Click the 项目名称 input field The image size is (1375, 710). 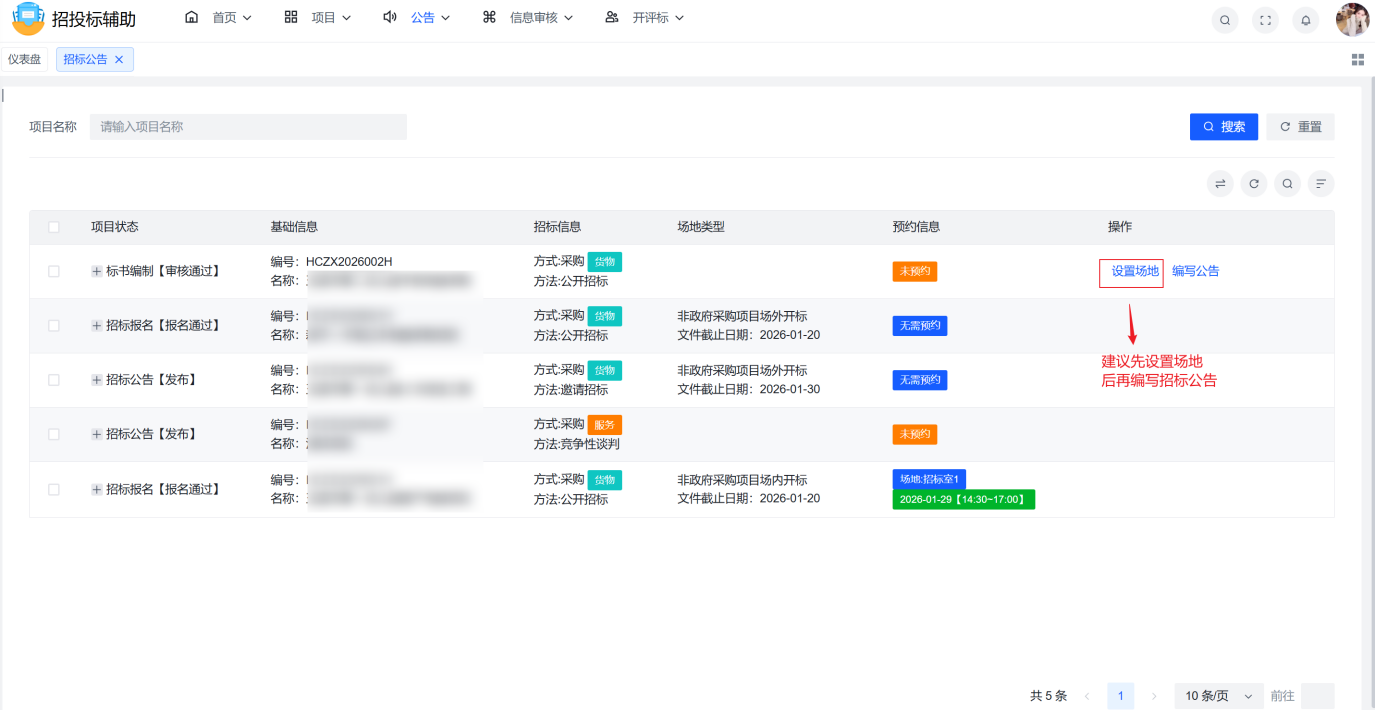click(x=248, y=126)
